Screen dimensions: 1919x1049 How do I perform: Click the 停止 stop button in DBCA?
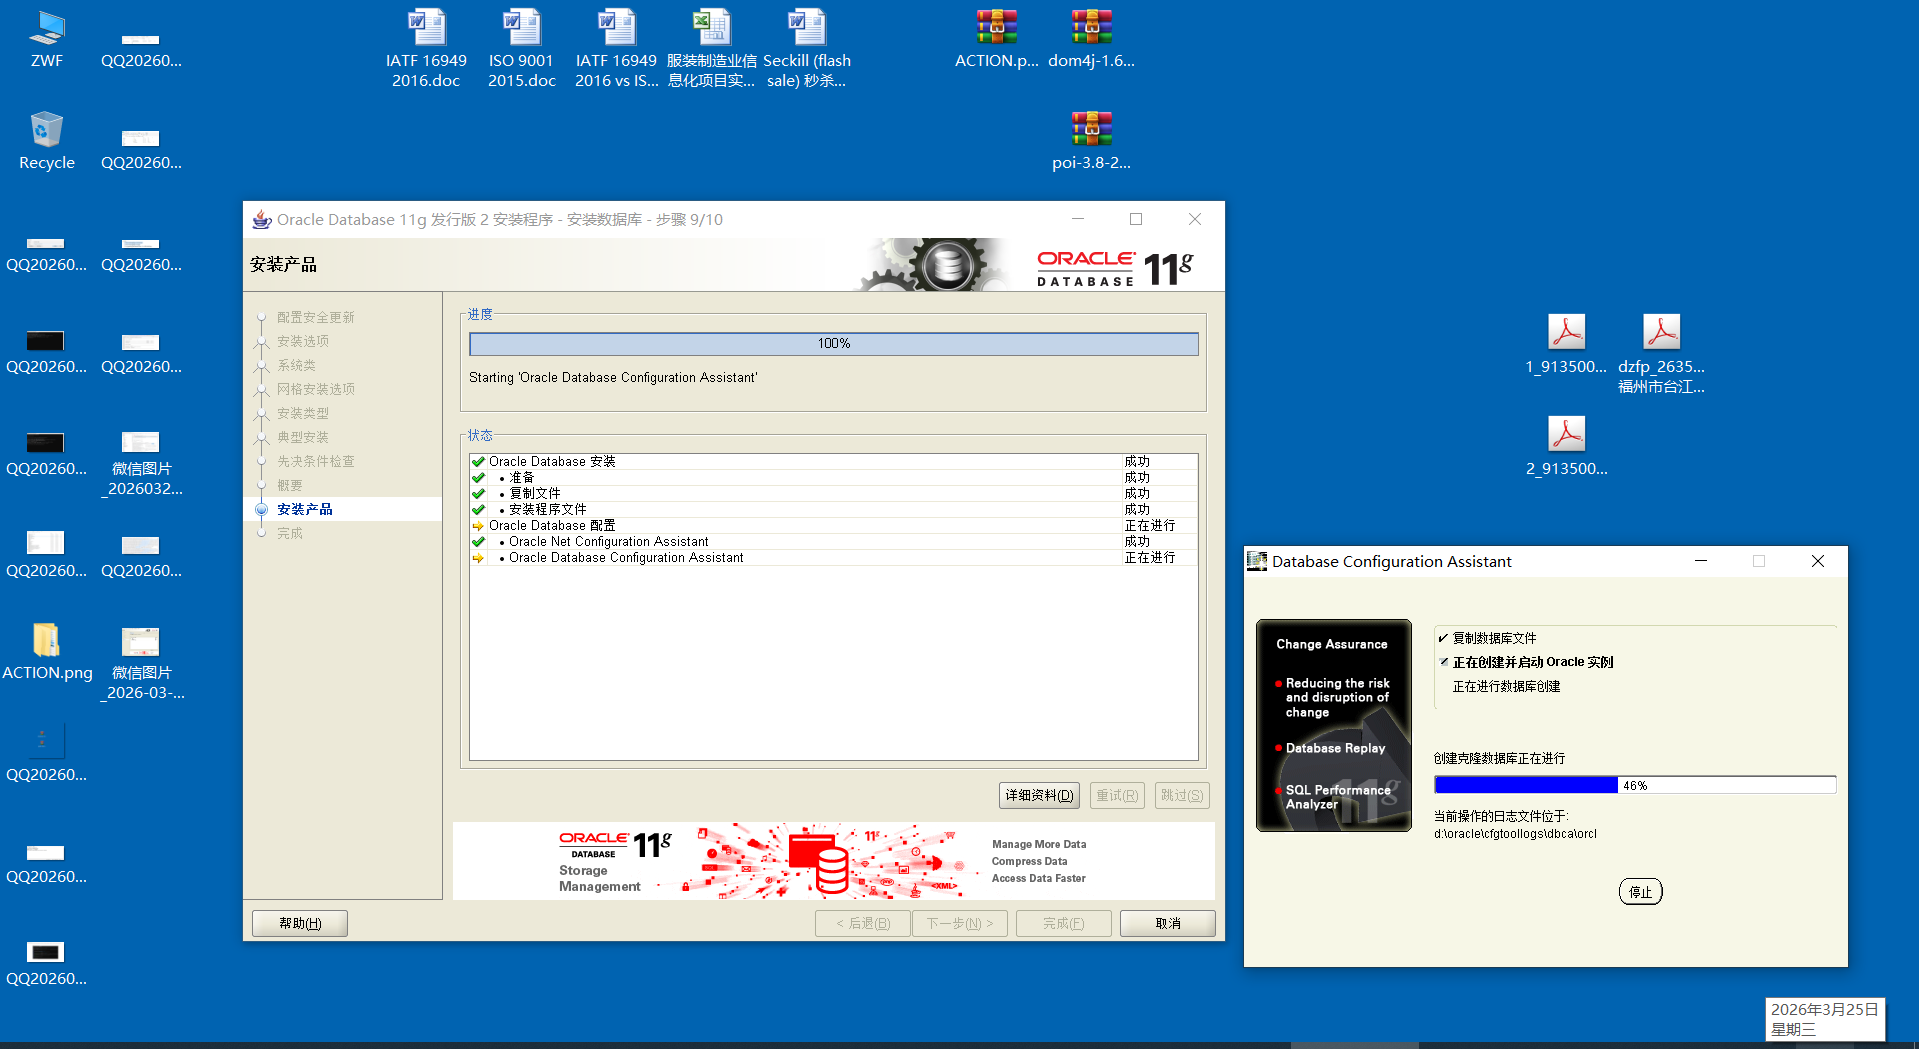1640,891
